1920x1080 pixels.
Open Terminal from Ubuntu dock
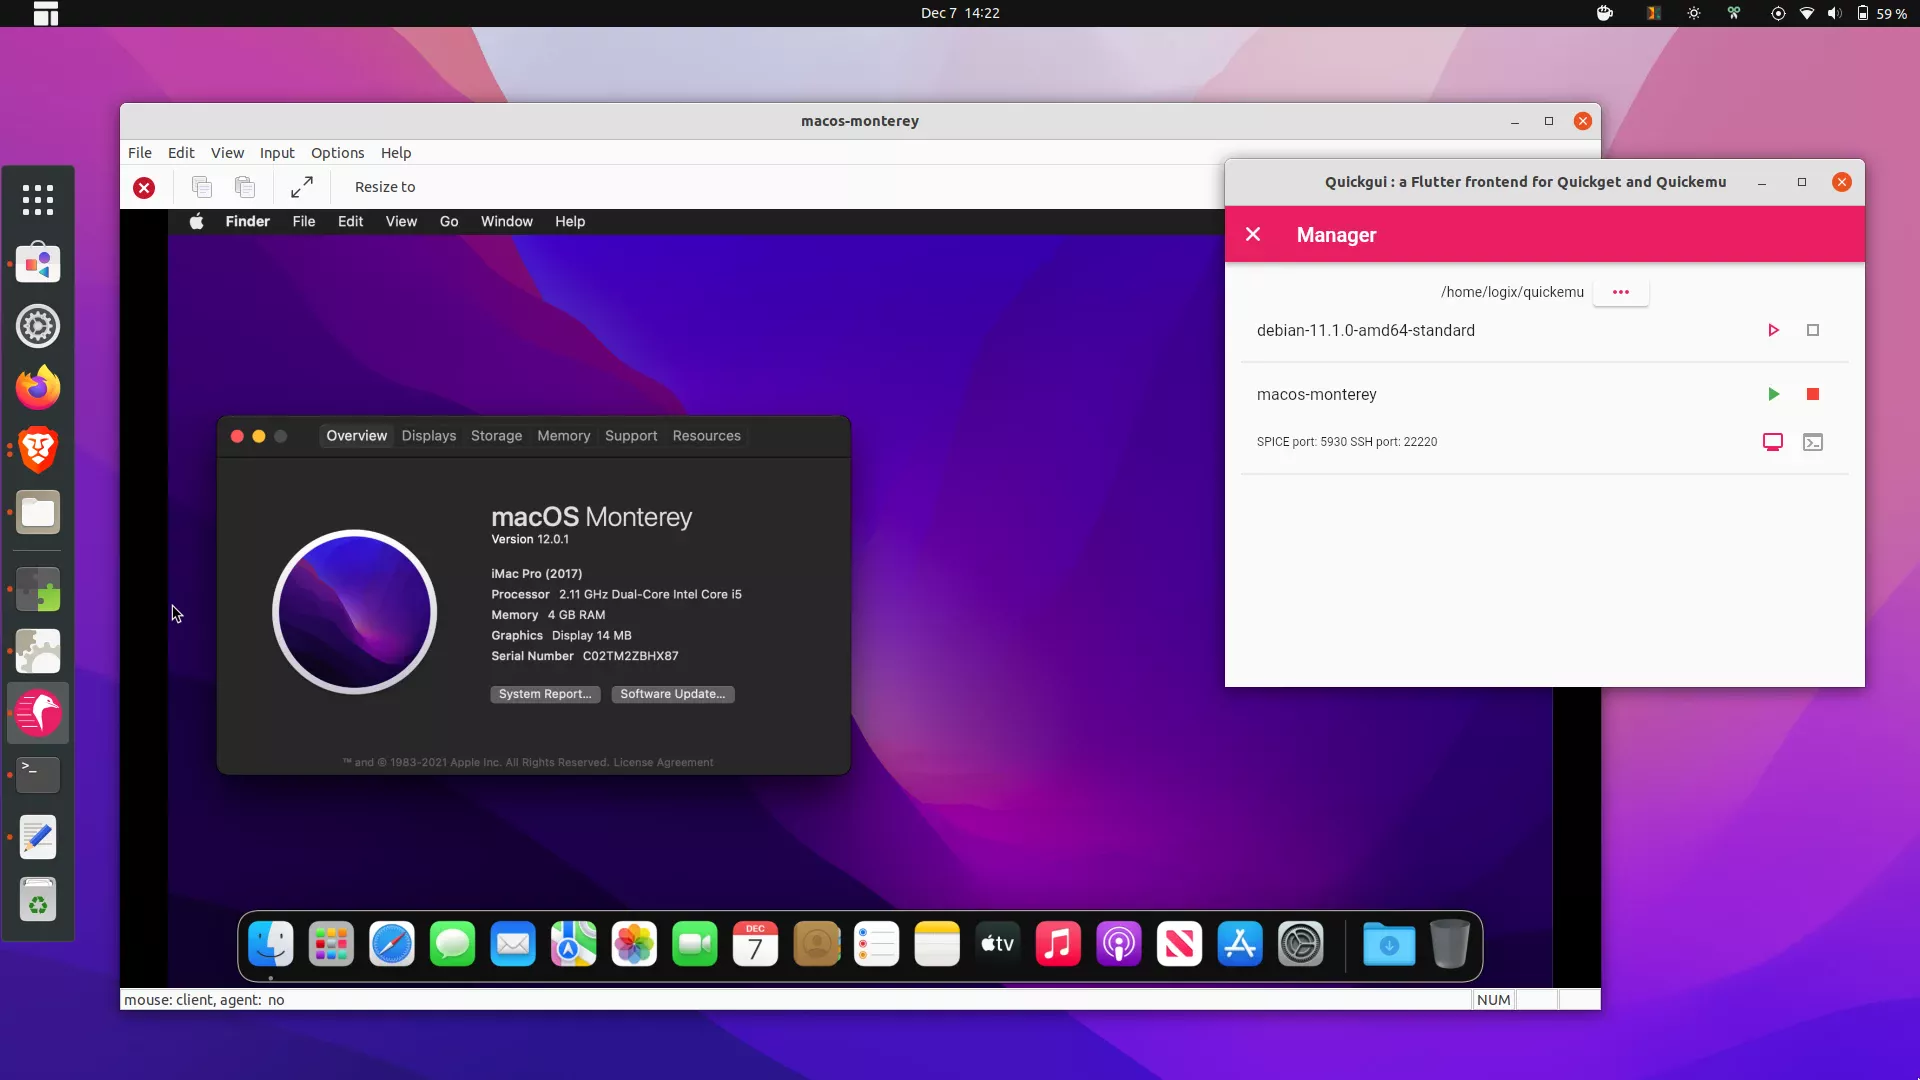click(x=38, y=775)
